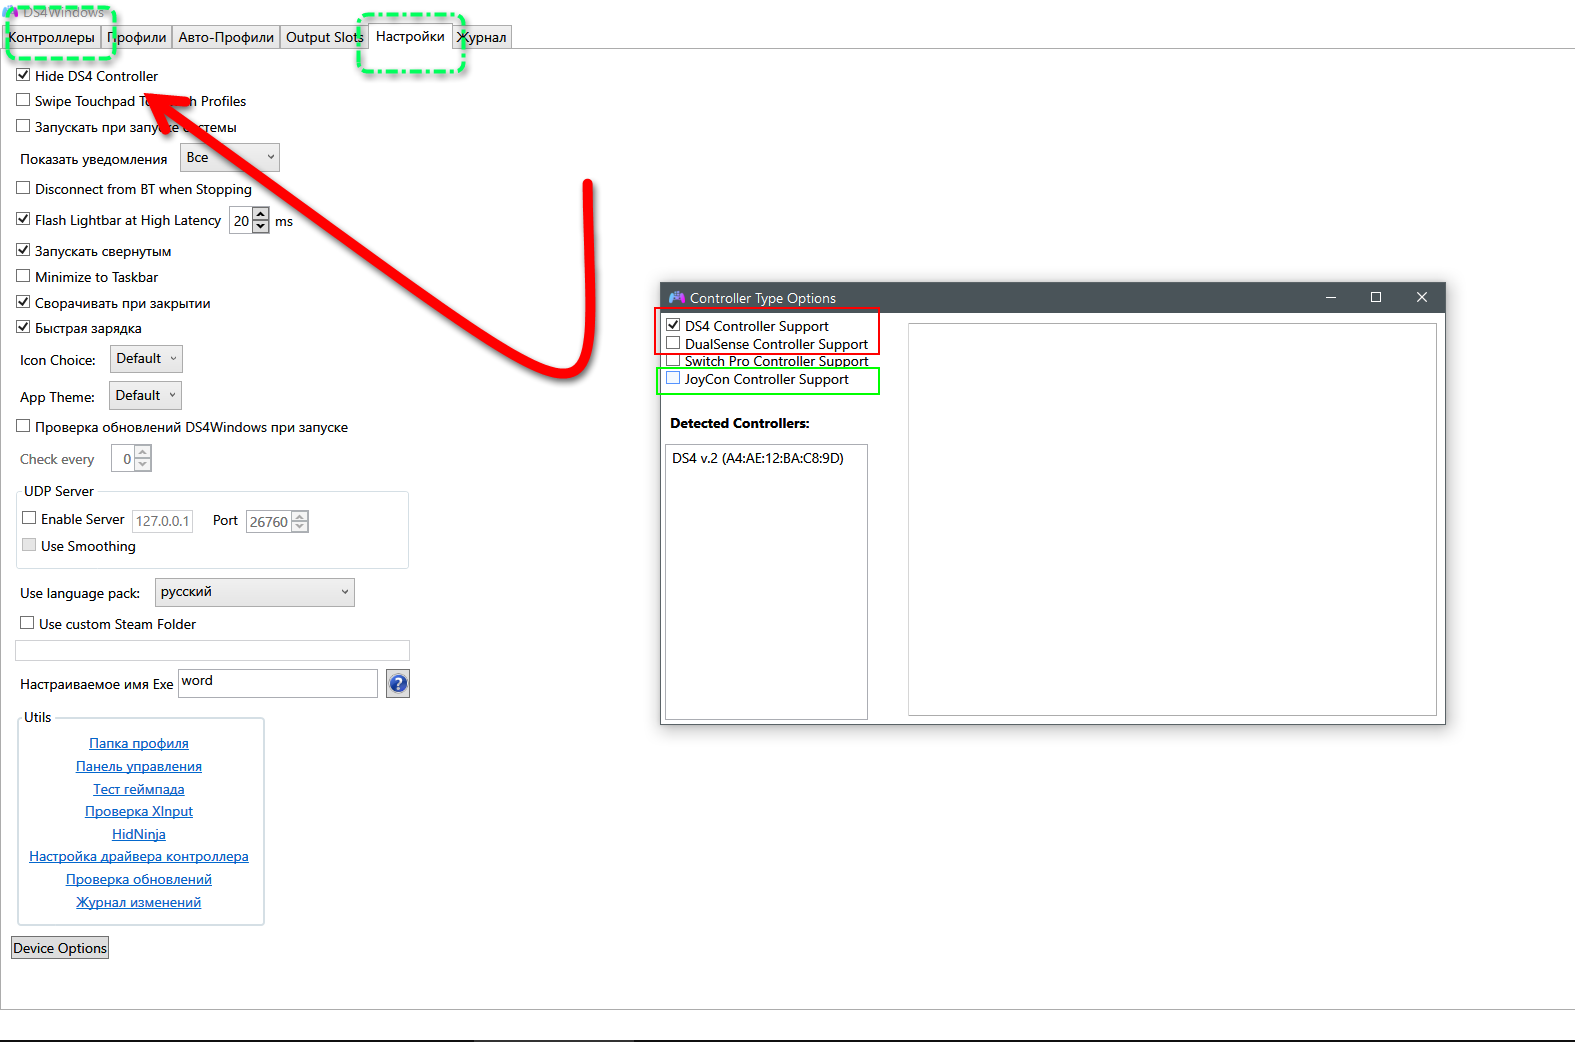Click the Проверка обновлений link in Utils
The image size is (1575, 1042).
pyautogui.click(x=139, y=879)
